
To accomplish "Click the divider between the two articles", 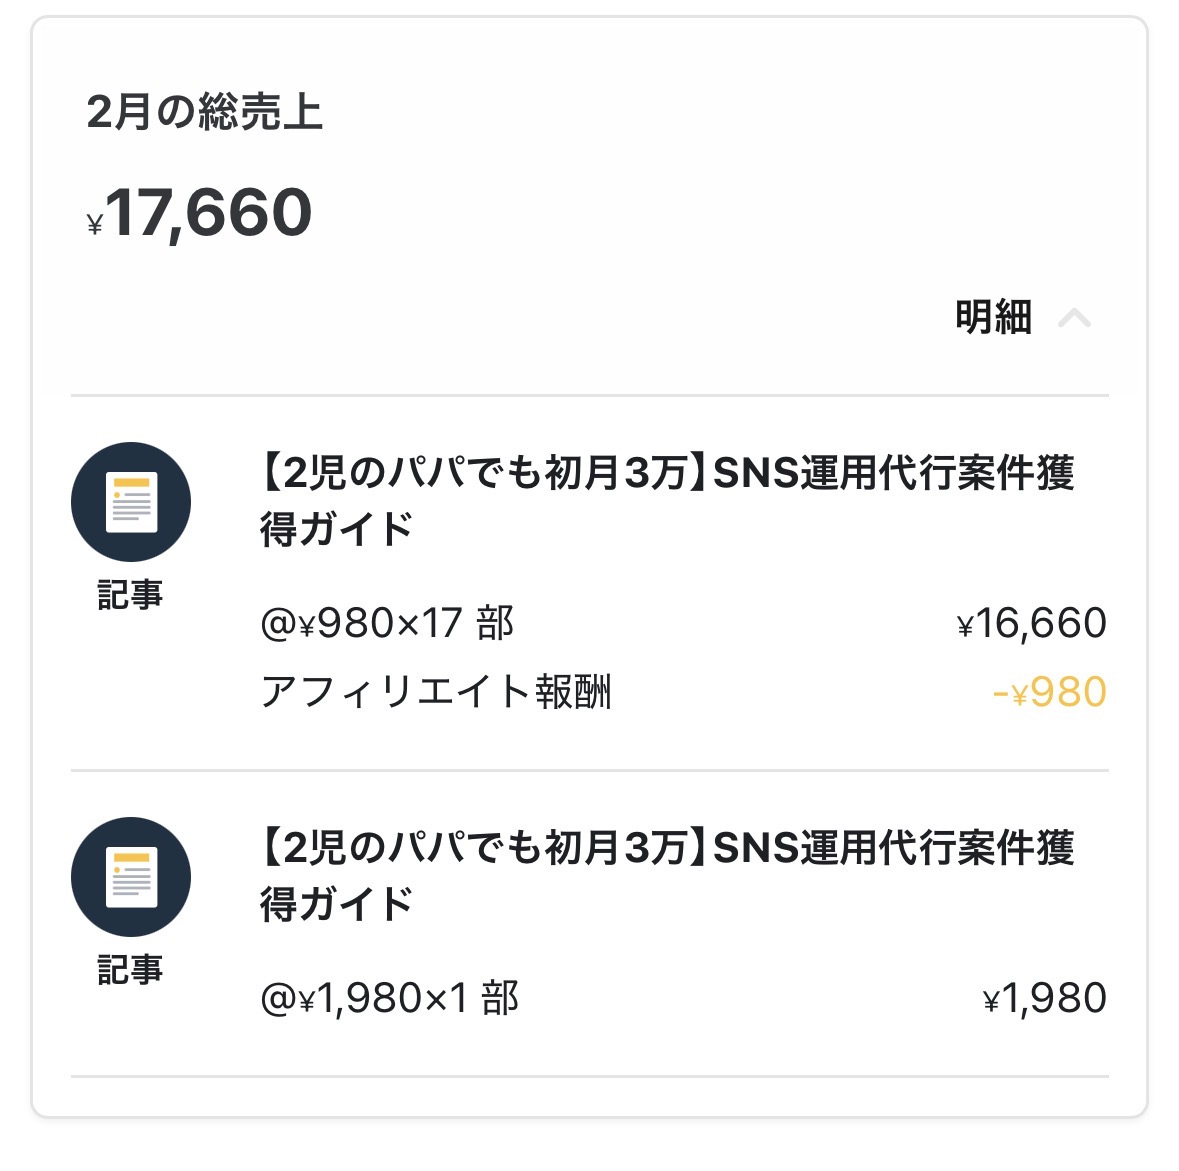I will (589, 771).
